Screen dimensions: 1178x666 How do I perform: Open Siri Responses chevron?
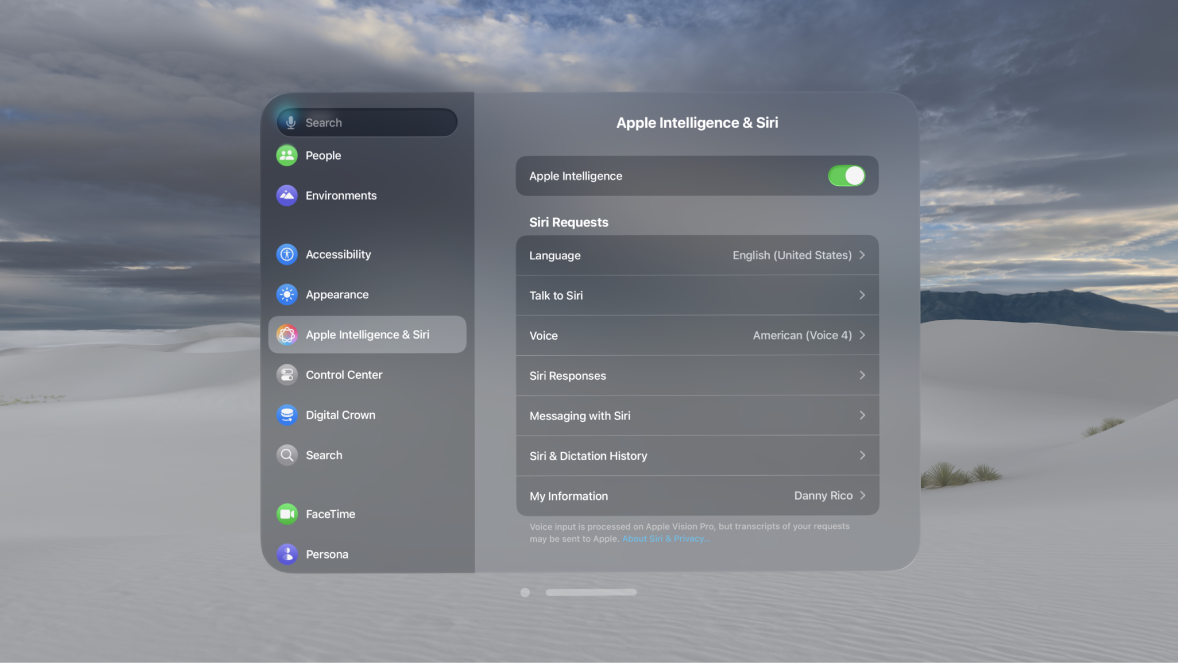(x=862, y=375)
